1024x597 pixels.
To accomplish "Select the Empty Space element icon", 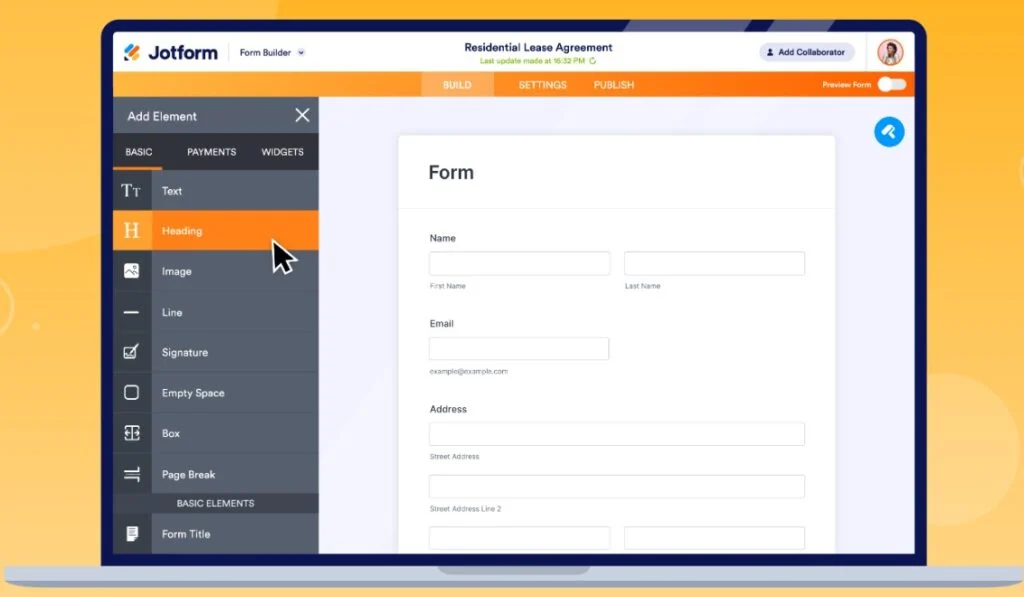I will [131, 392].
